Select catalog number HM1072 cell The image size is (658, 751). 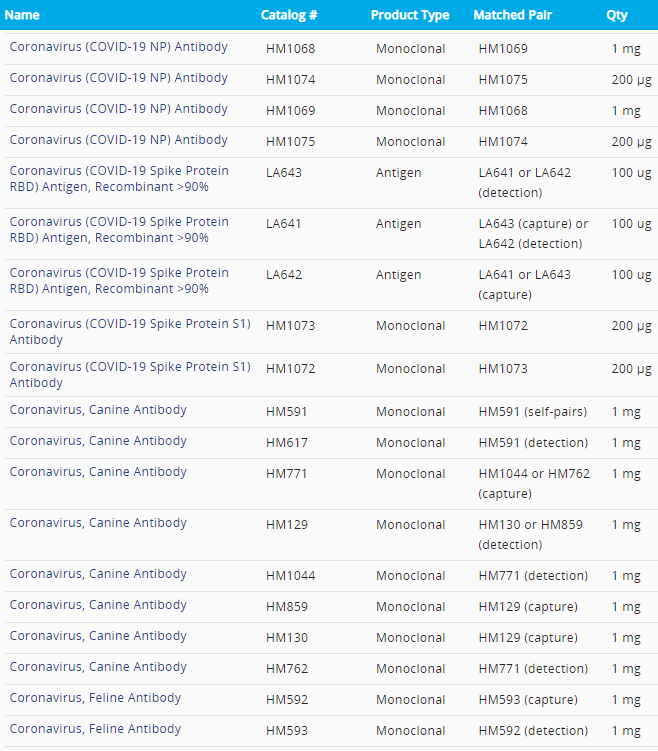click(290, 369)
